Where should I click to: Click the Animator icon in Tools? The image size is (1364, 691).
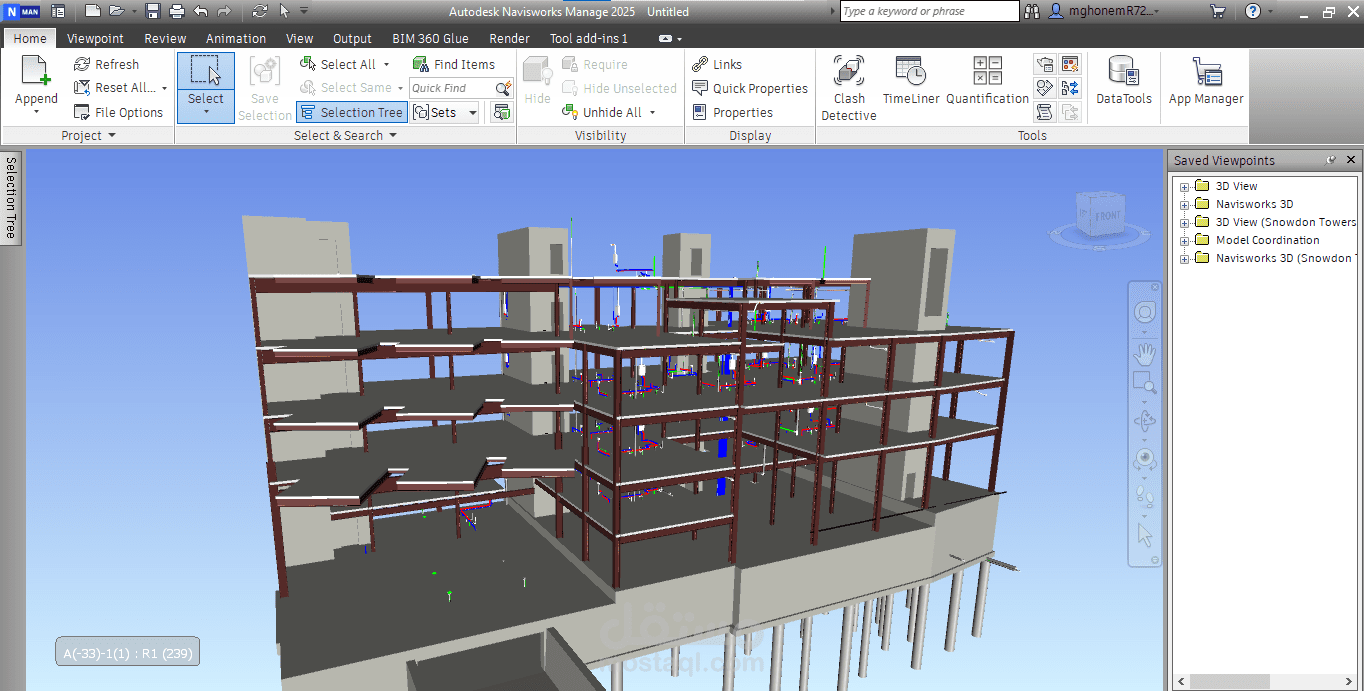[x=1045, y=88]
